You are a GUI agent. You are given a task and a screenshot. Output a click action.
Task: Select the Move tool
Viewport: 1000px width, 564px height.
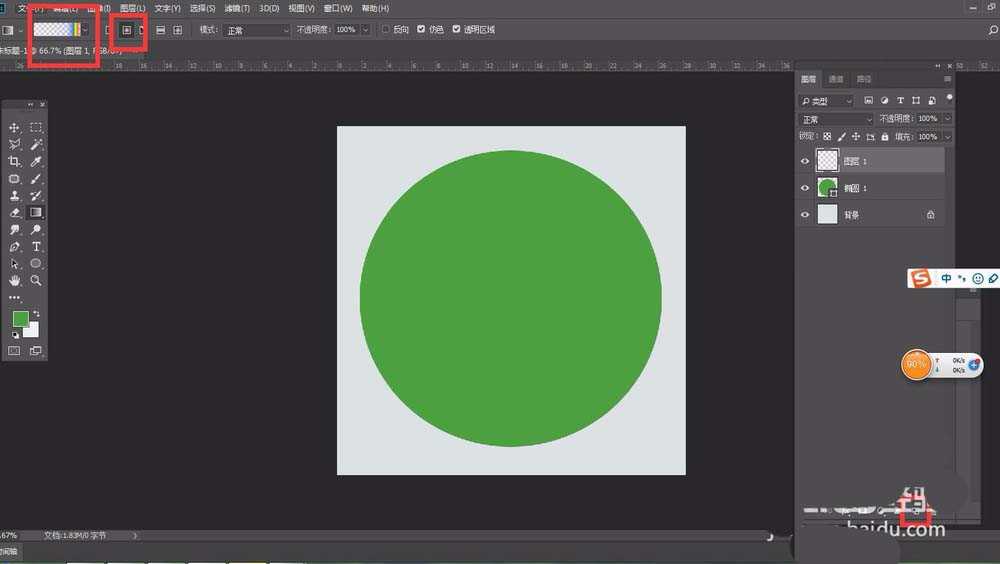click(14, 128)
